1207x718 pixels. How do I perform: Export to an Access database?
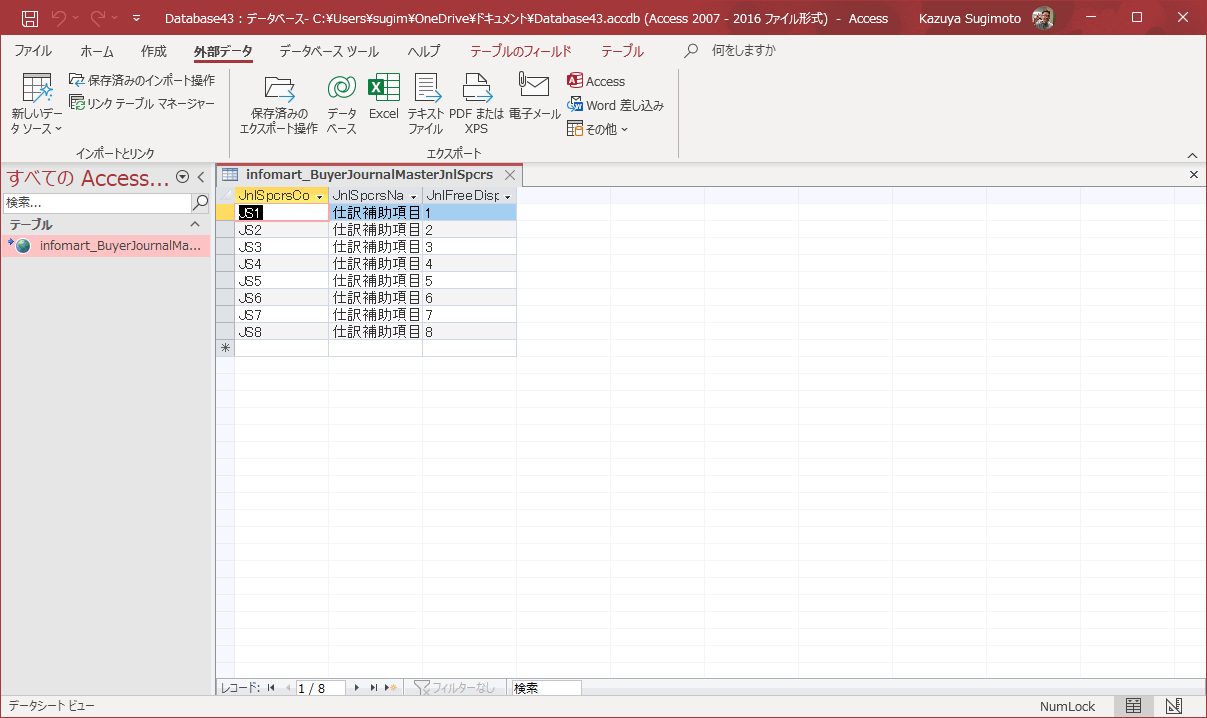point(596,81)
